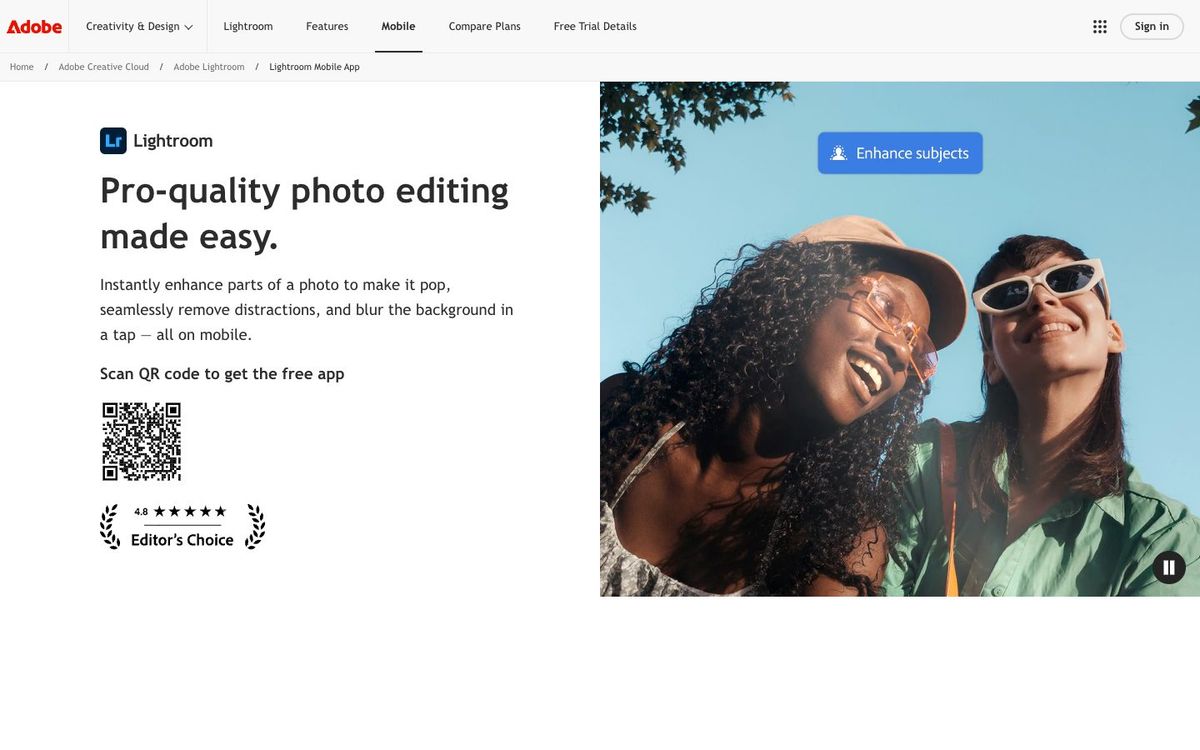1200x750 pixels.
Task: Go to the Features tab
Action: coord(327,26)
